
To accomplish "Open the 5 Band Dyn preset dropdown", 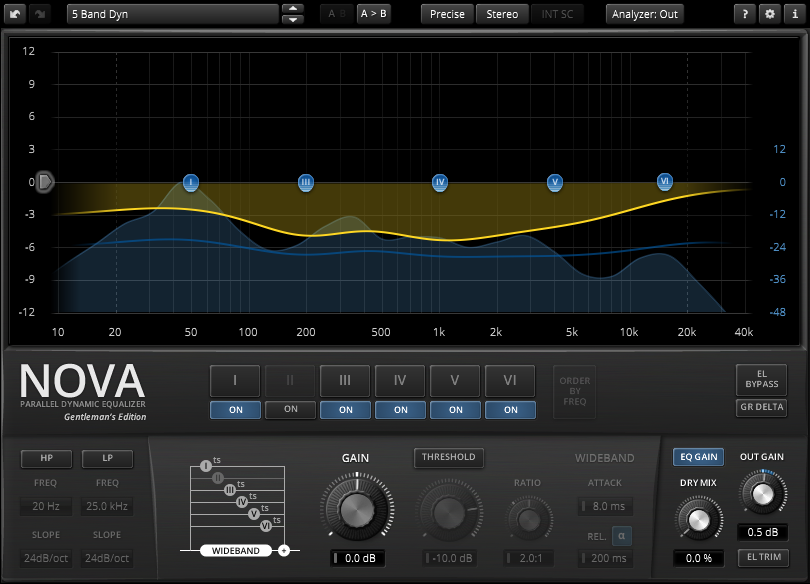I will [x=173, y=14].
